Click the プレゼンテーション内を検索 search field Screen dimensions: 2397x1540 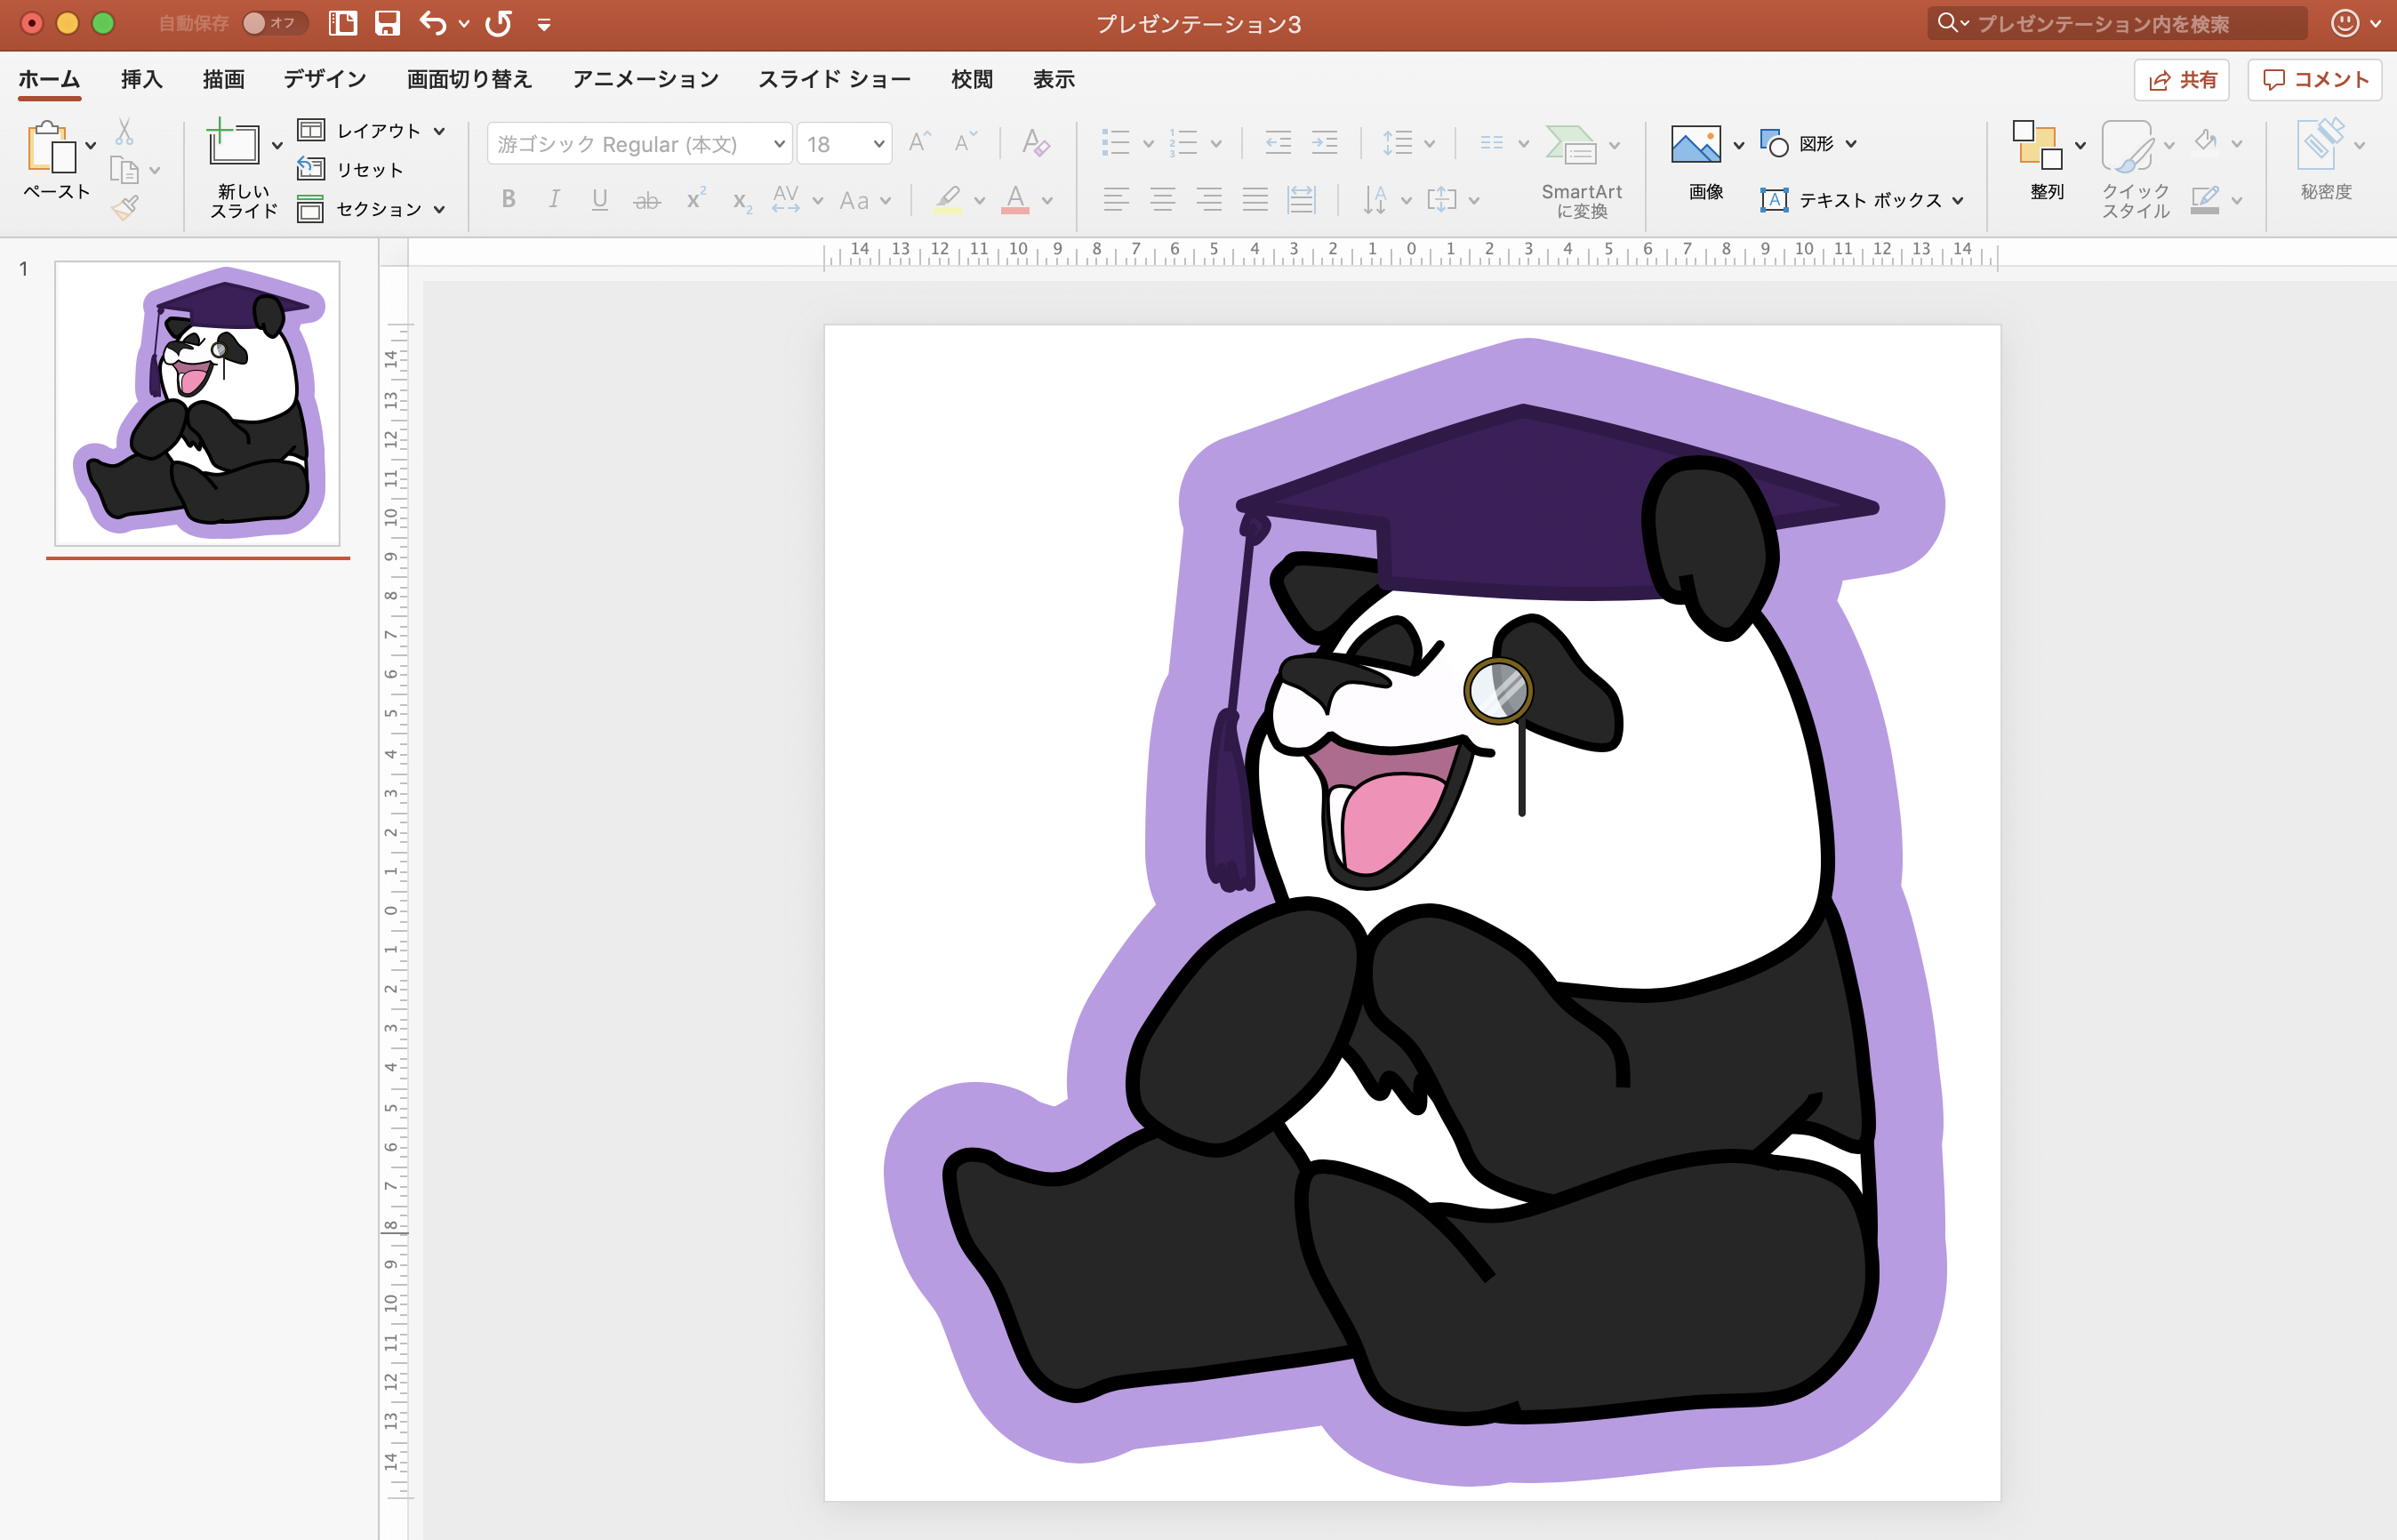[2117, 23]
